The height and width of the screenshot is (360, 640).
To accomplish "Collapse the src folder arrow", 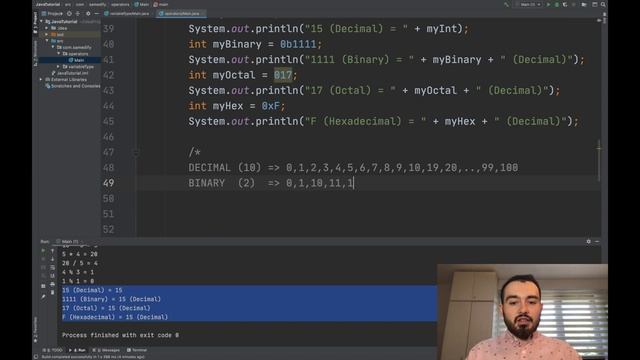I will coord(47,41).
